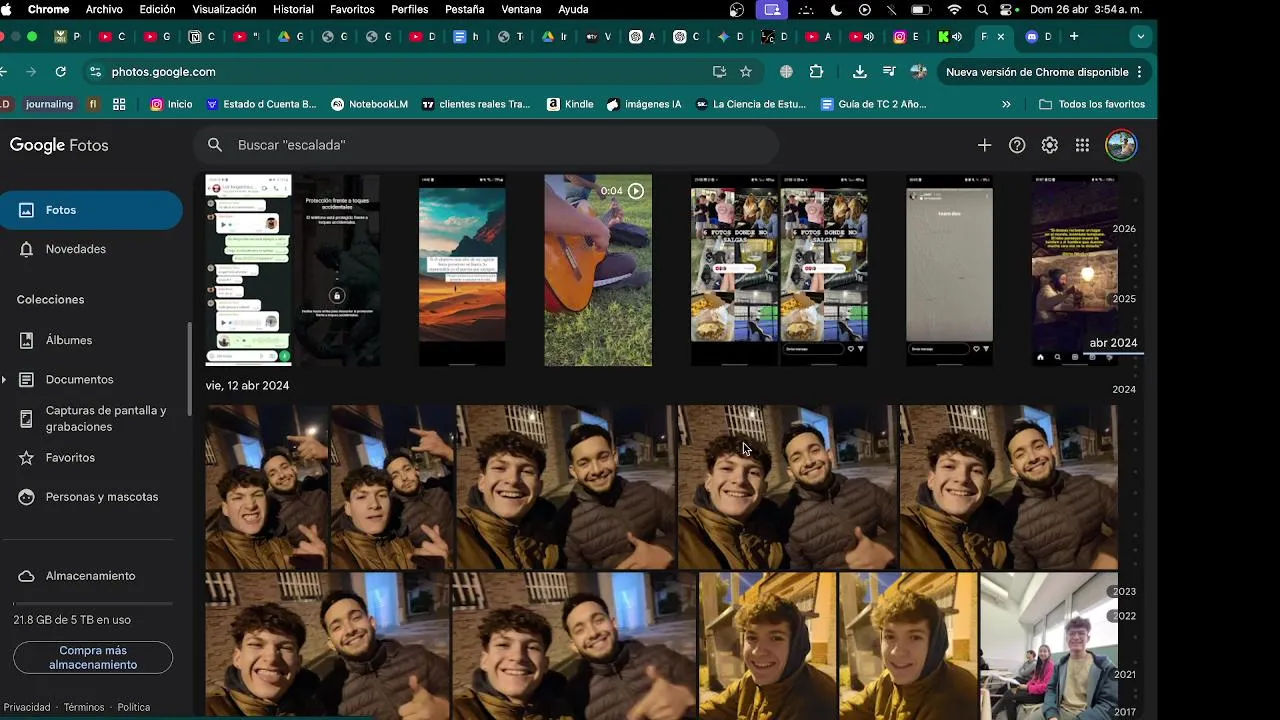The height and width of the screenshot is (720, 1280).
Task: Open the Historial menu
Action: [293, 9]
